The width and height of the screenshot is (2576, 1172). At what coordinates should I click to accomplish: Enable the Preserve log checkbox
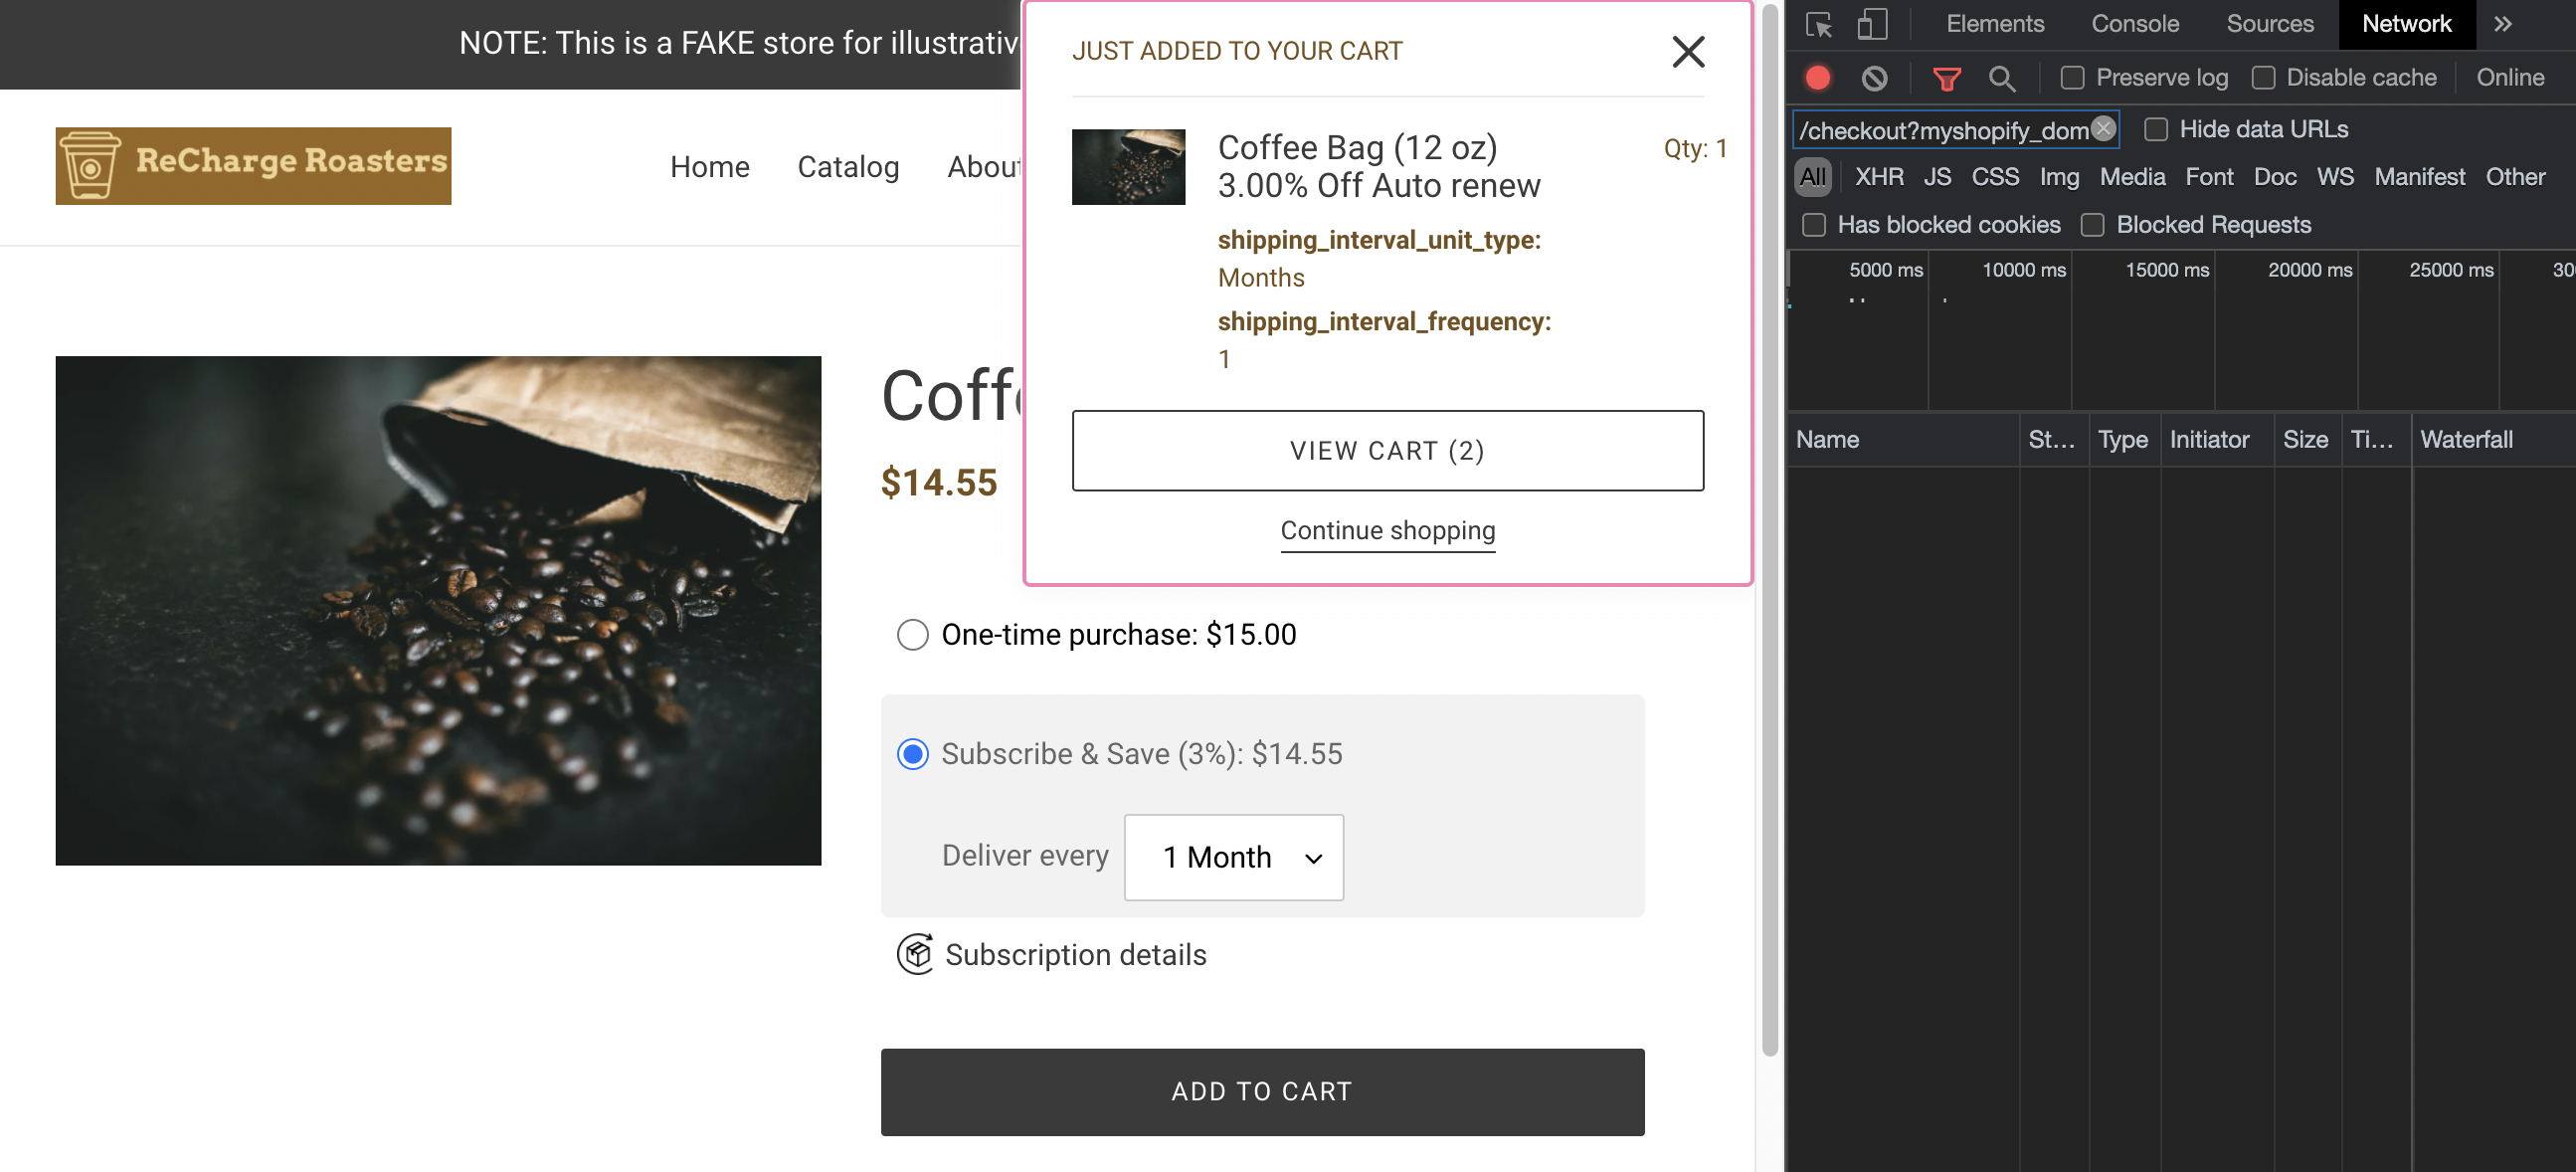tap(2072, 78)
